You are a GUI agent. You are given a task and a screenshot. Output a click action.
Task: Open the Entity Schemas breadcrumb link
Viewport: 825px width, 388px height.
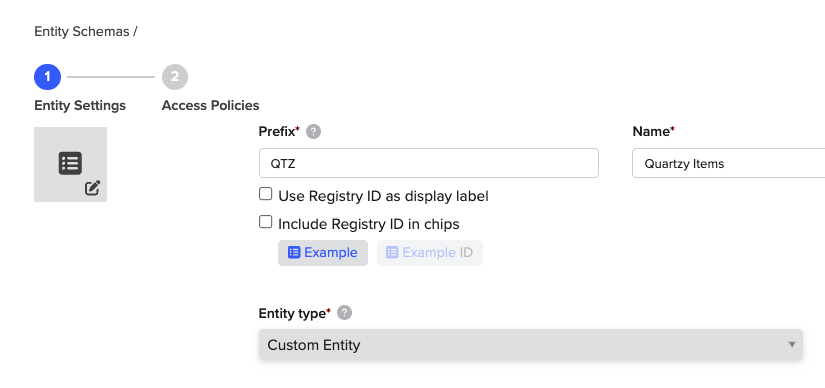click(x=82, y=32)
